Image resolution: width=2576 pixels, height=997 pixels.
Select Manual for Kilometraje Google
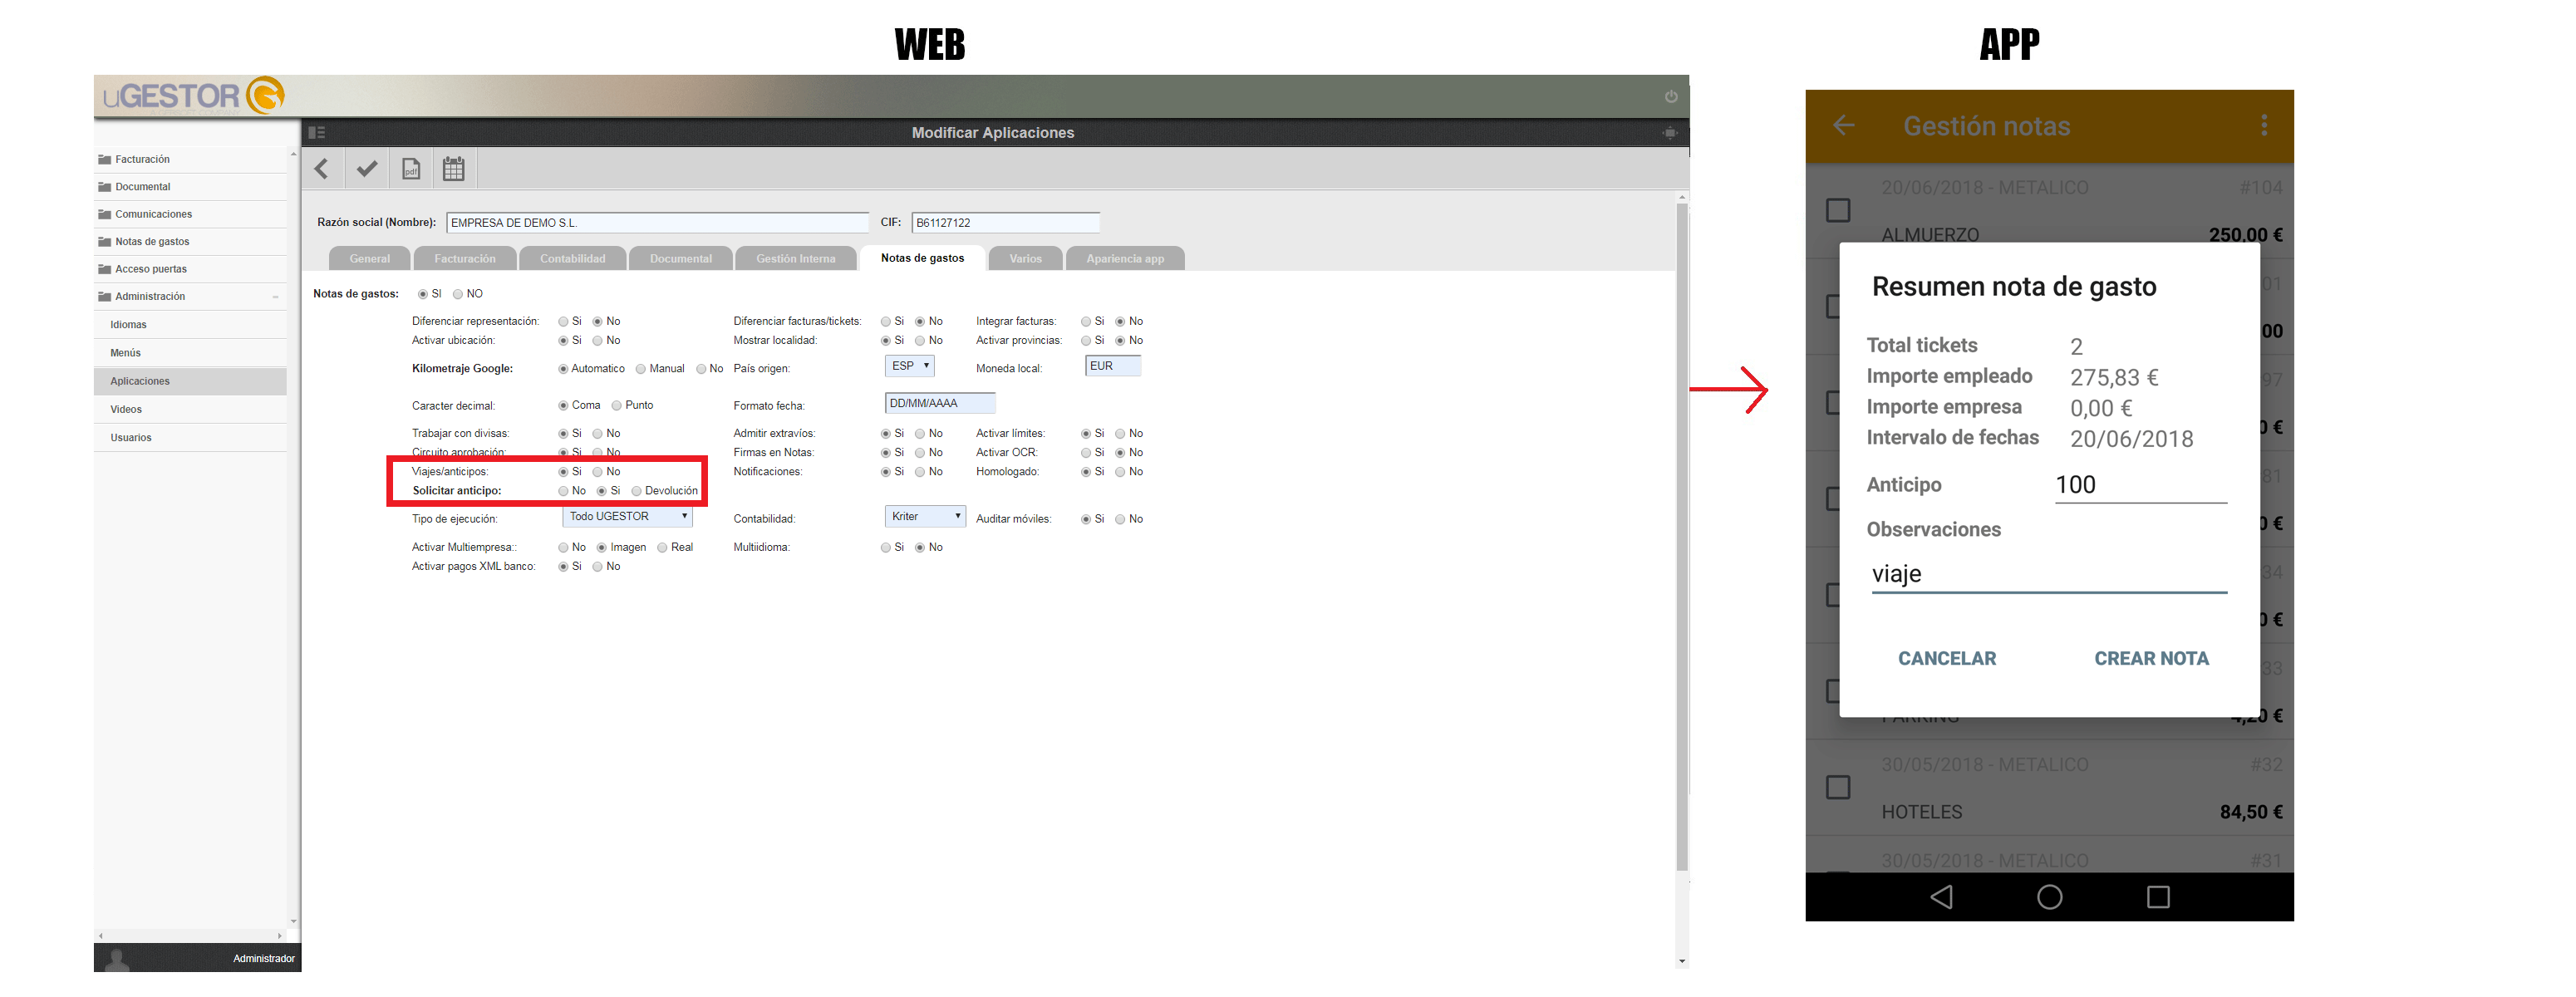(641, 369)
